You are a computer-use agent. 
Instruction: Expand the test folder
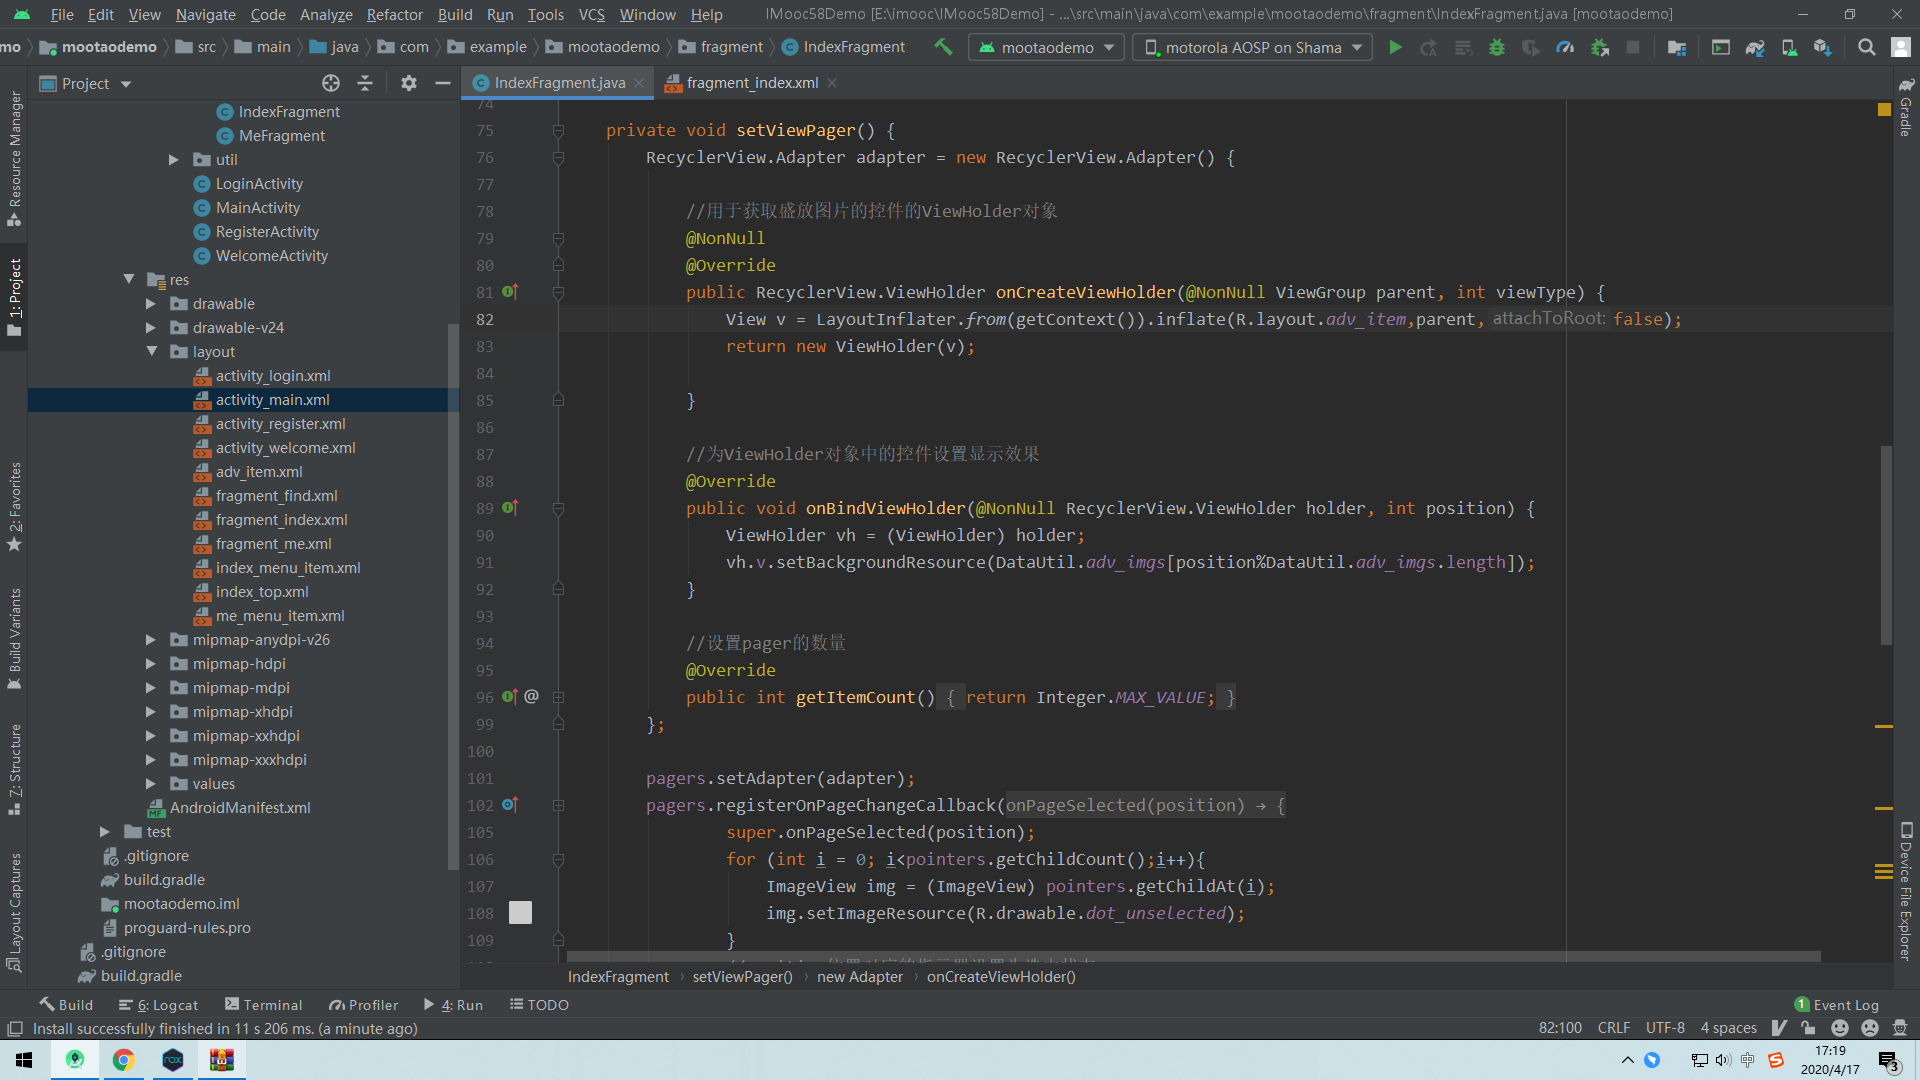105,832
